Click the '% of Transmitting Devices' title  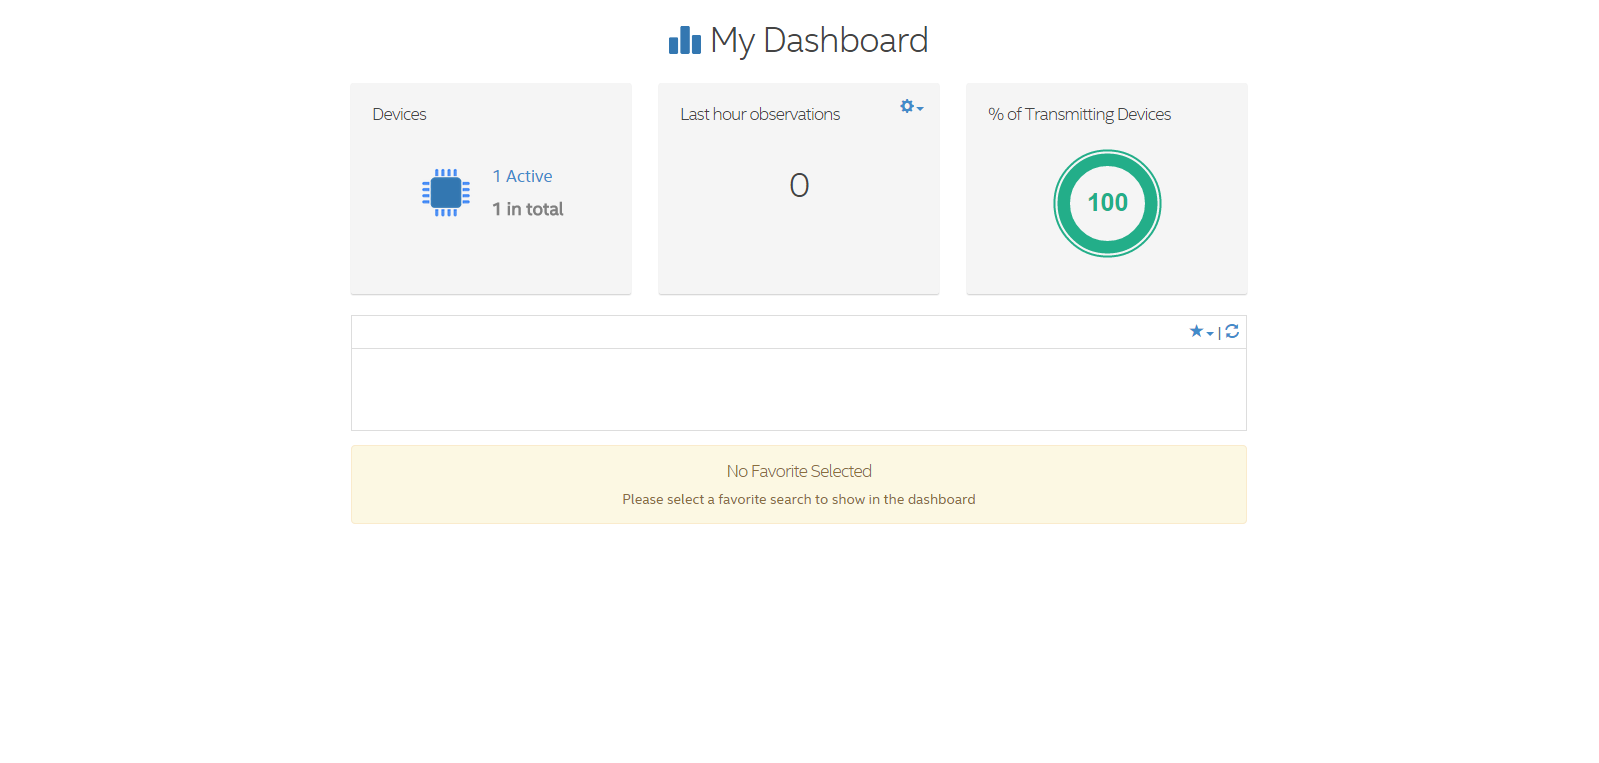click(x=1079, y=114)
